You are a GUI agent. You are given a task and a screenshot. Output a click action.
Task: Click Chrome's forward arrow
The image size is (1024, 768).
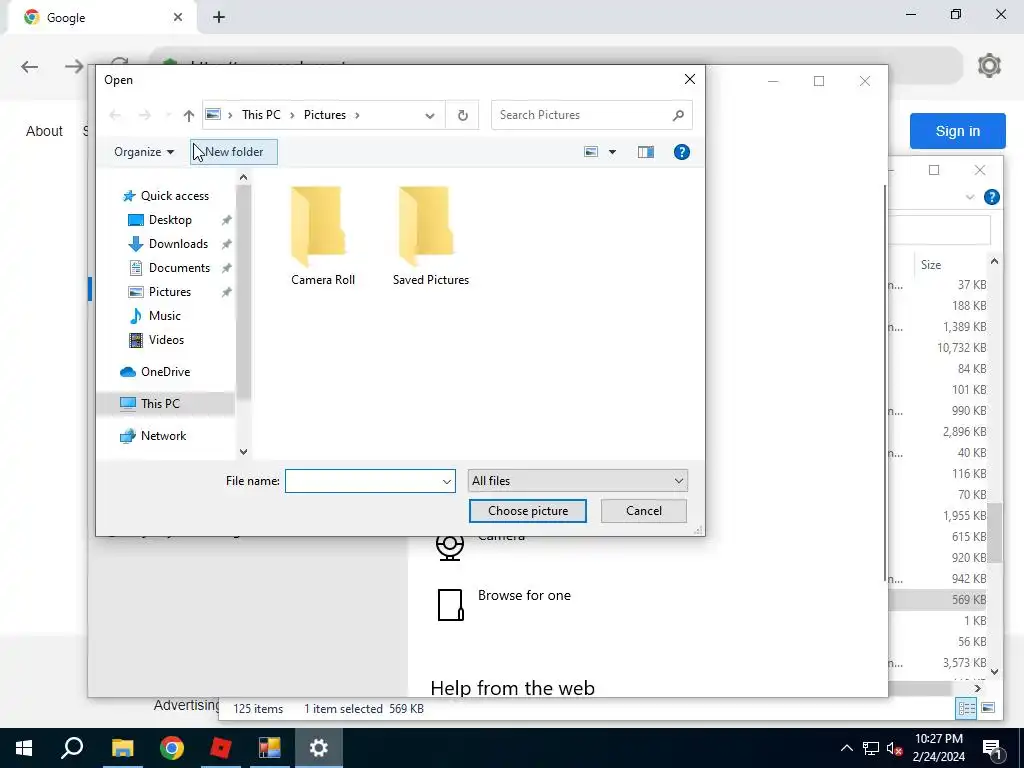74,67
